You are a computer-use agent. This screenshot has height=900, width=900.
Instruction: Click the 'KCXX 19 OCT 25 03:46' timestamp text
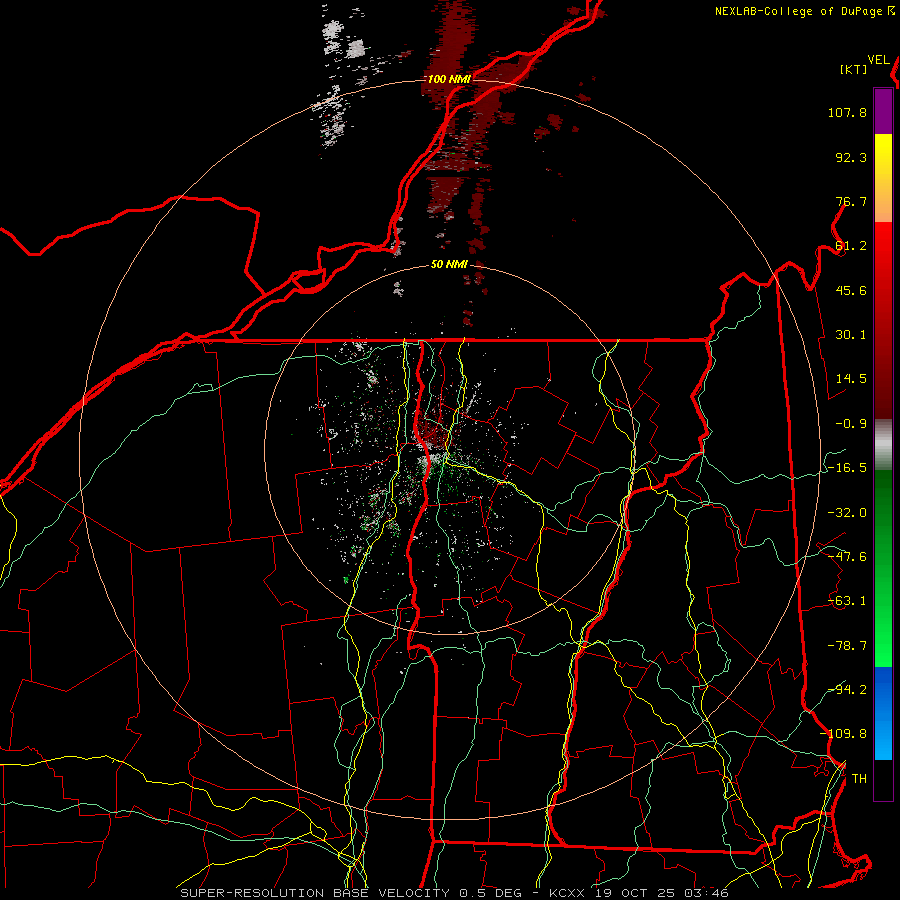639,893
